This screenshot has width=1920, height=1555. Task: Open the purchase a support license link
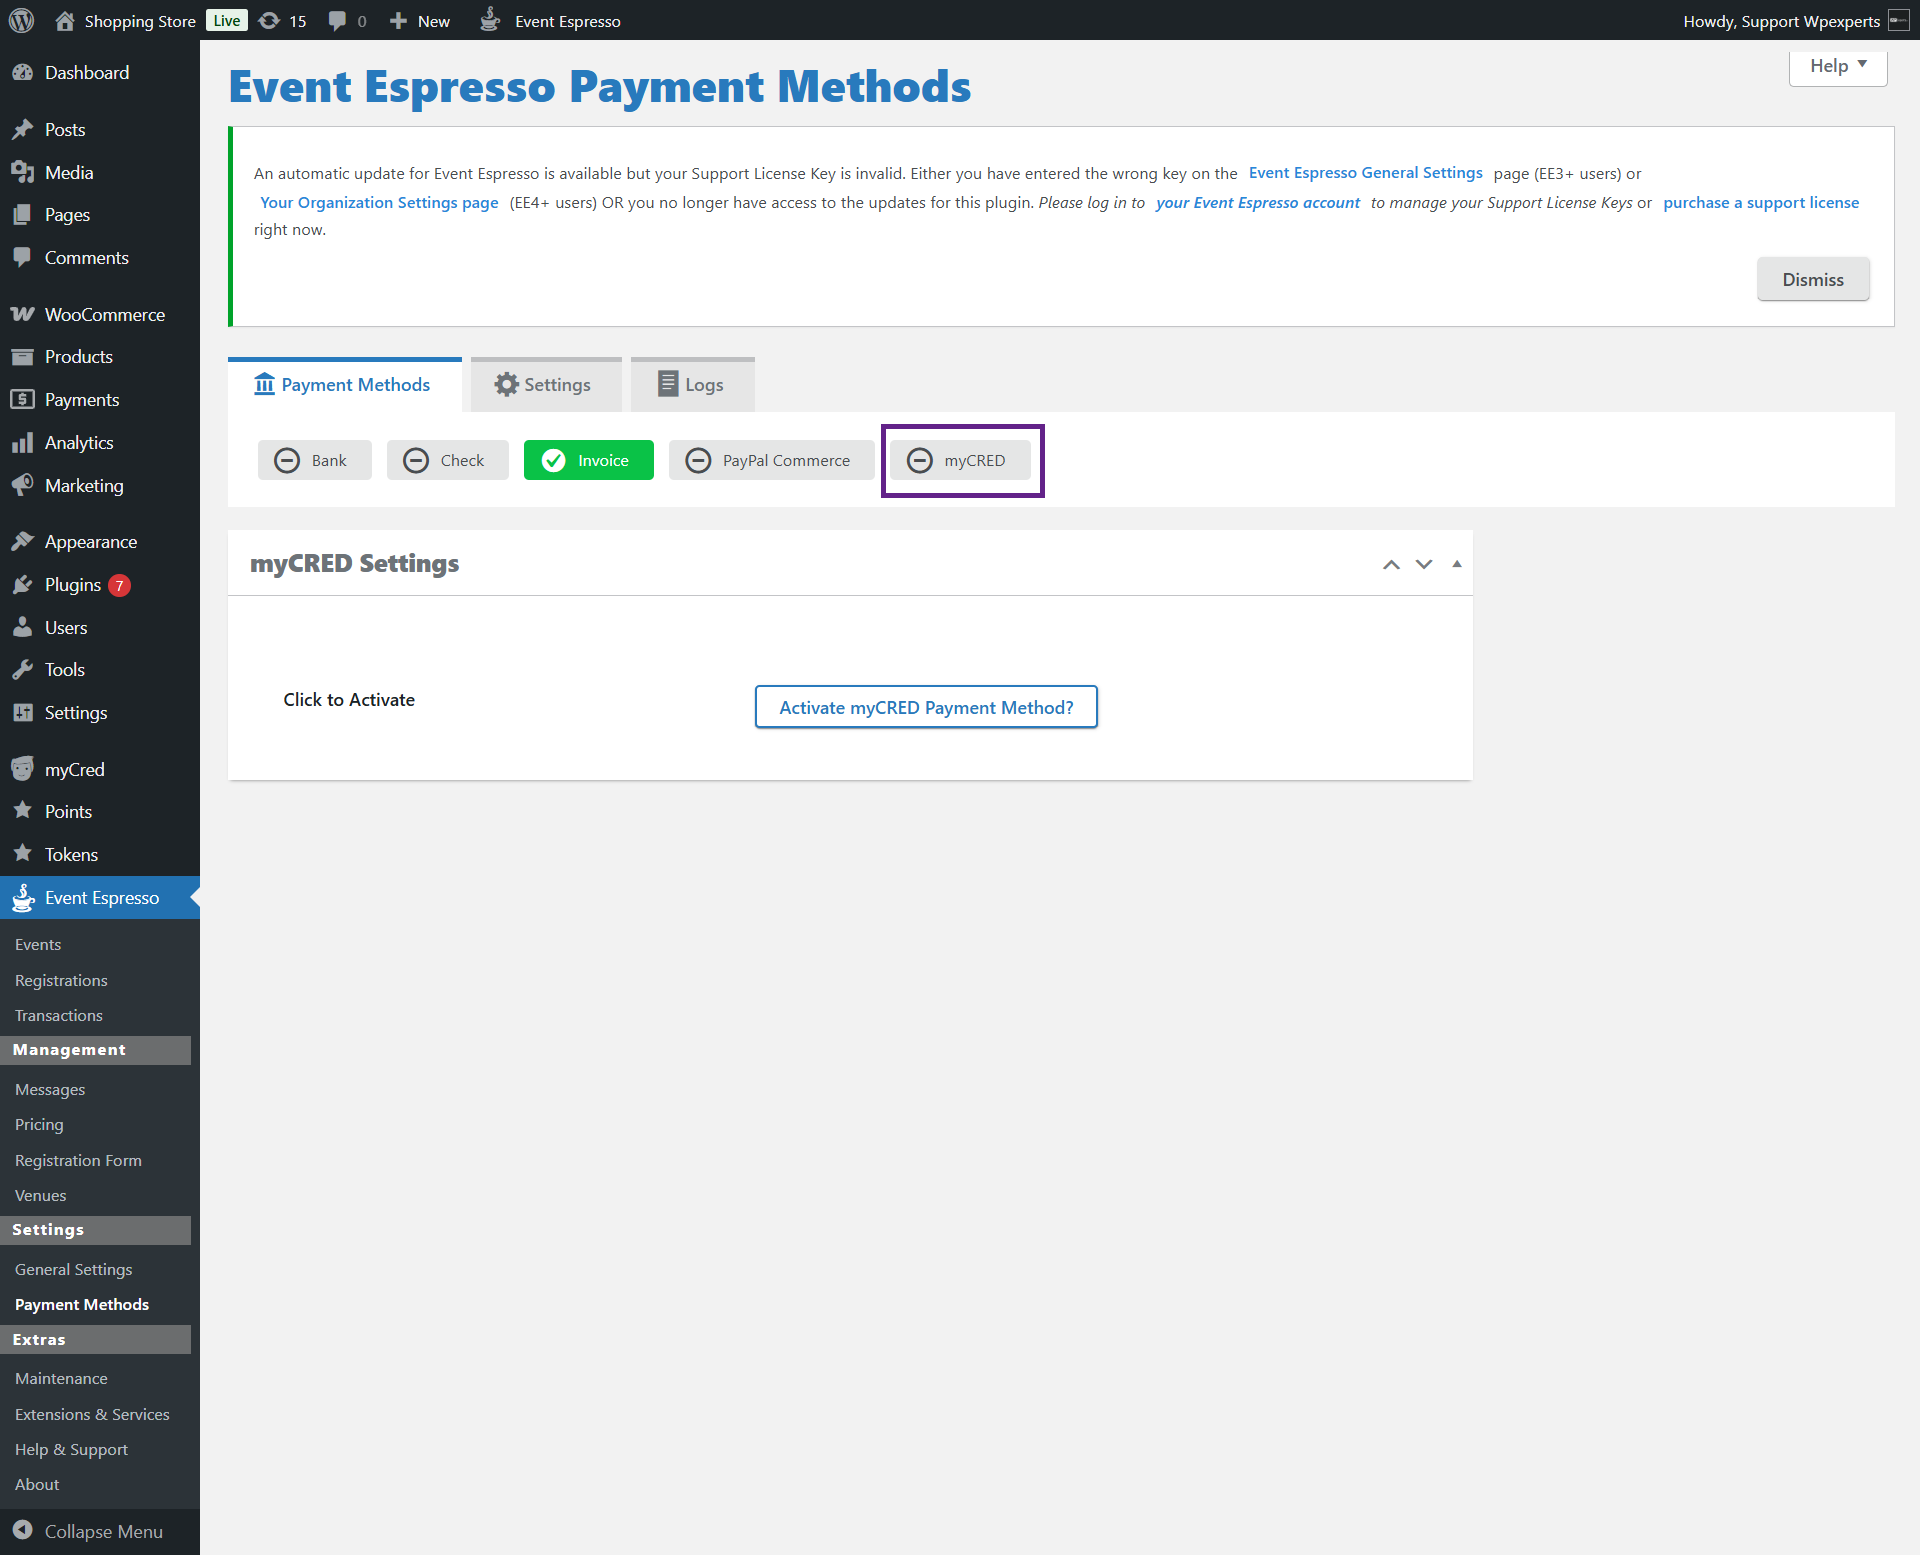point(1760,203)
